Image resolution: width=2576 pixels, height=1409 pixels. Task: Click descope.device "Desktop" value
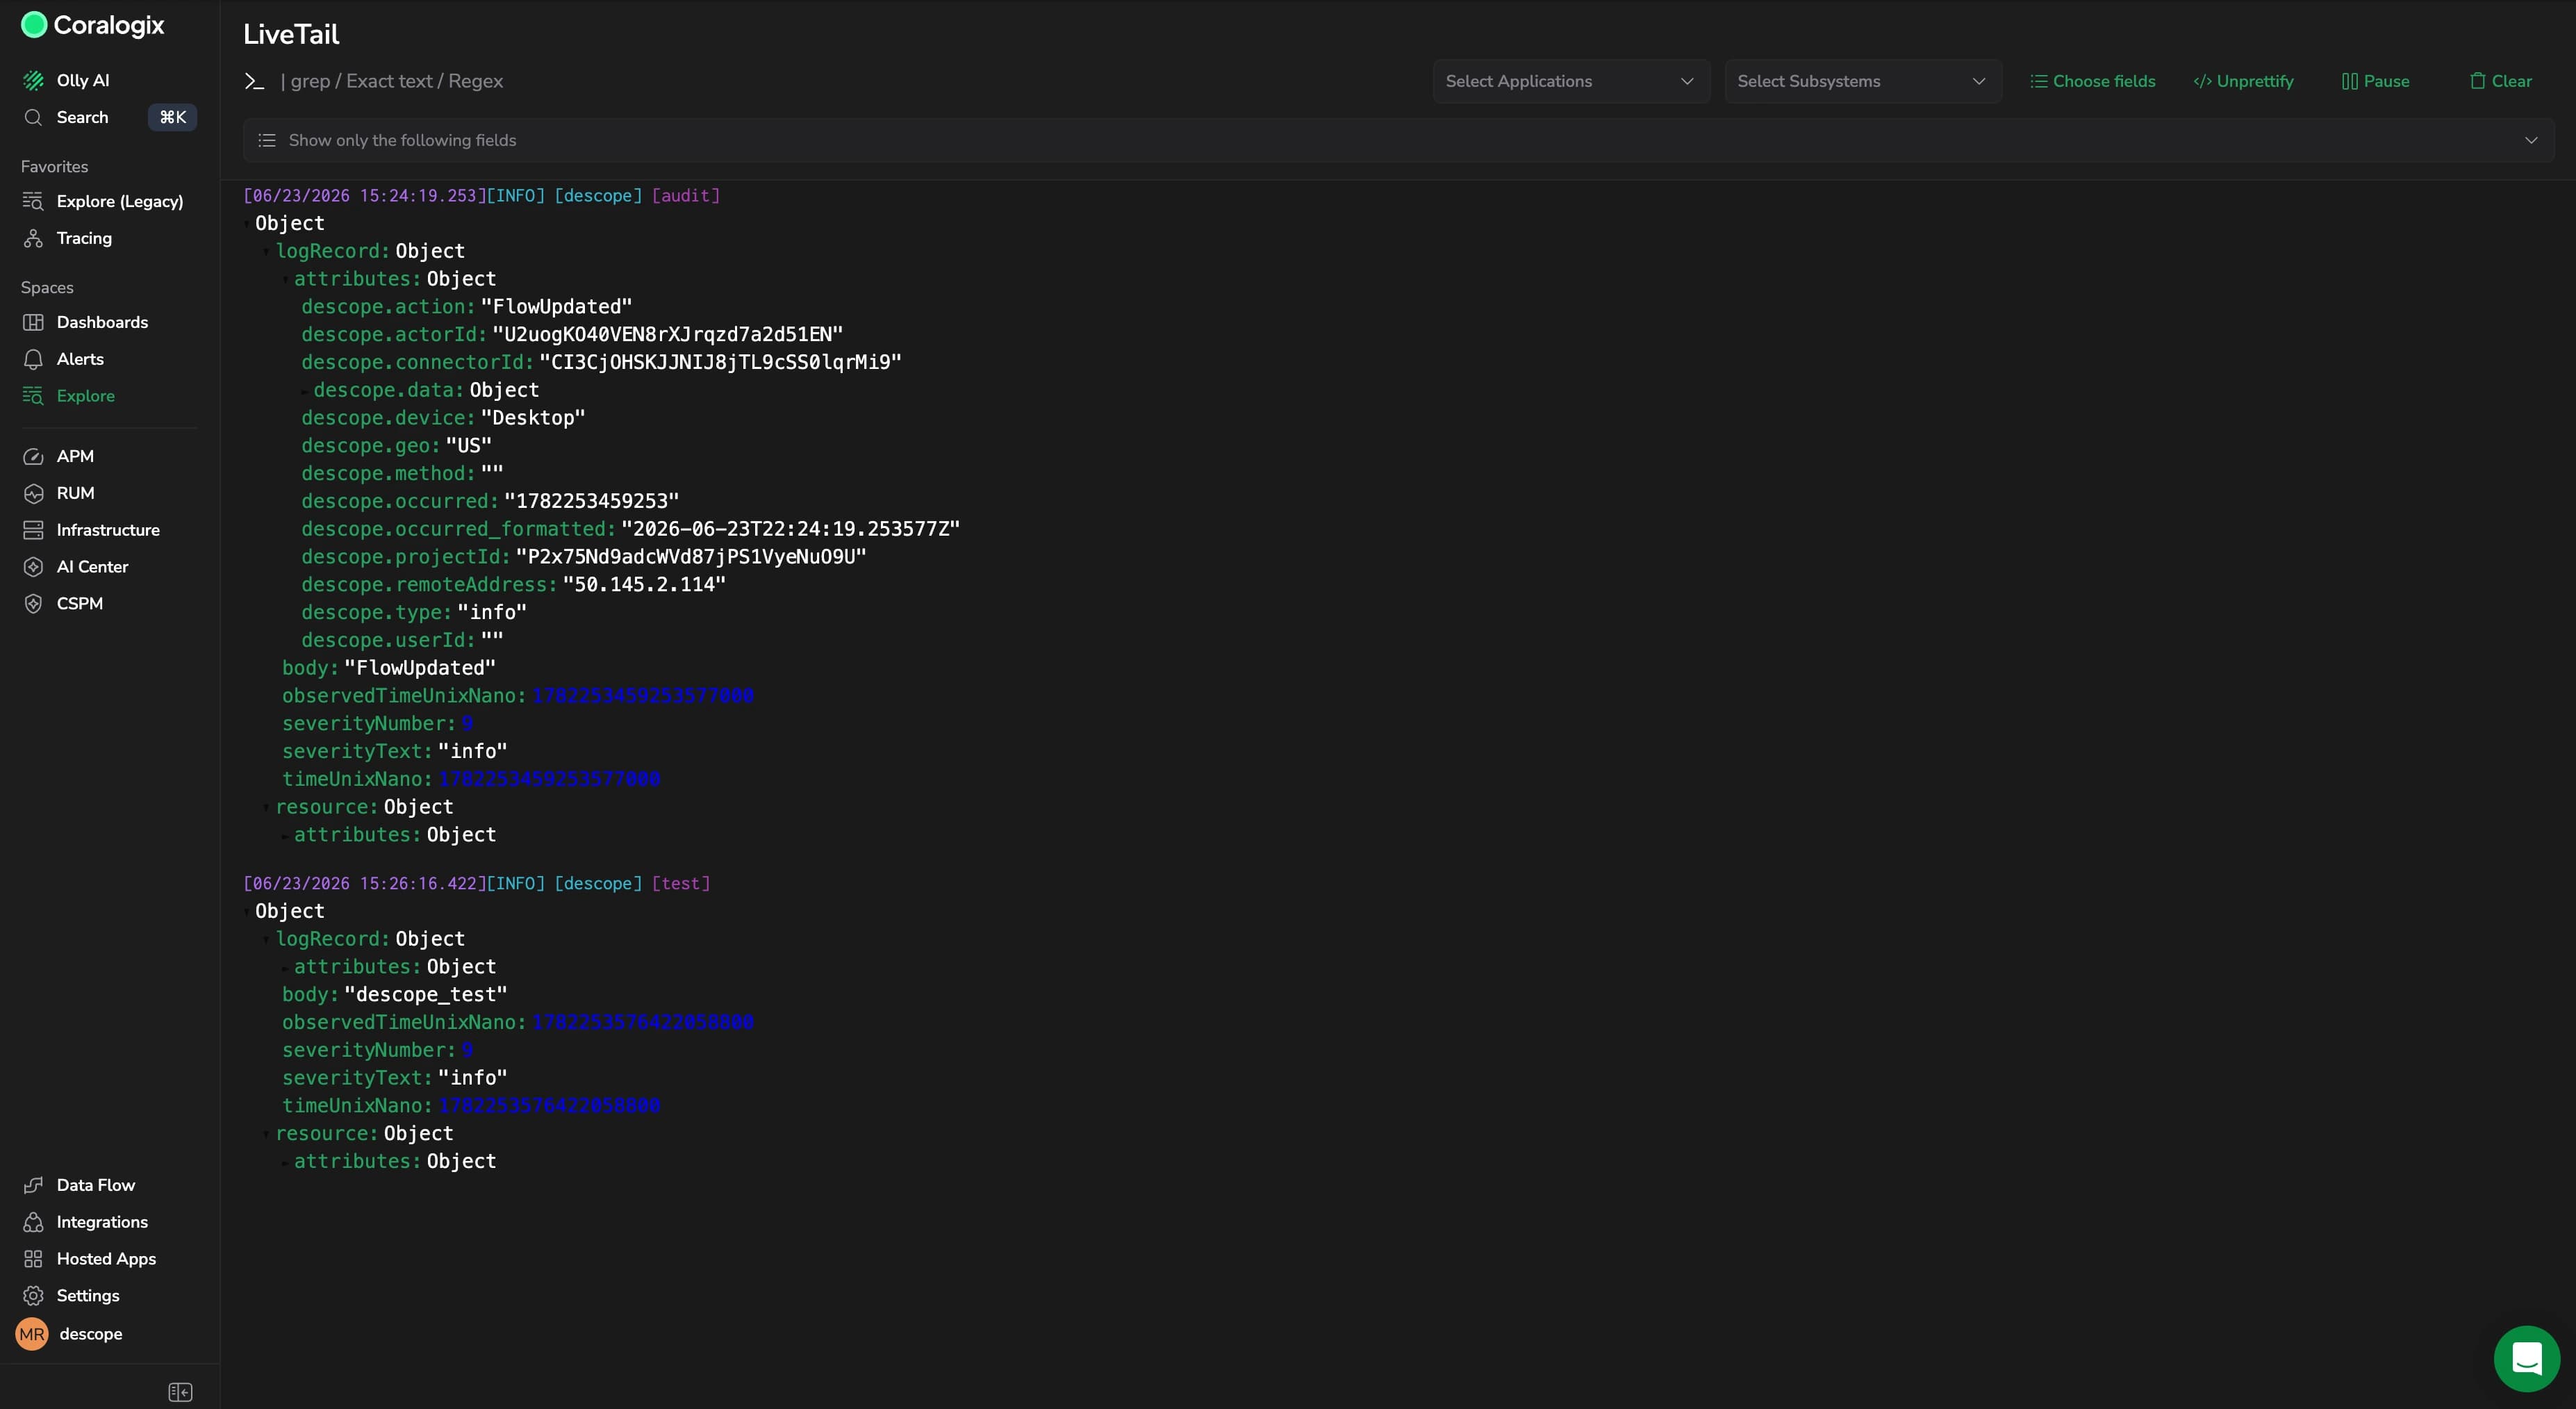point(533,418)
